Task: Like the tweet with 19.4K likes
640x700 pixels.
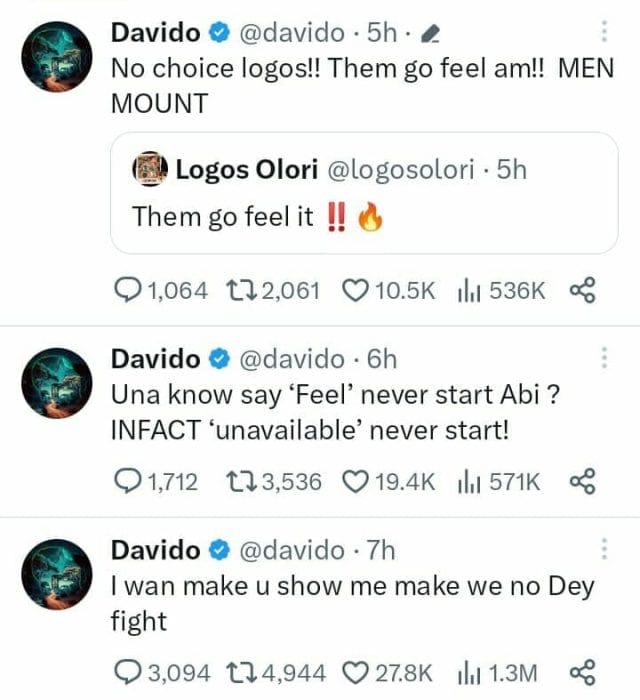Action: [357, 482]
